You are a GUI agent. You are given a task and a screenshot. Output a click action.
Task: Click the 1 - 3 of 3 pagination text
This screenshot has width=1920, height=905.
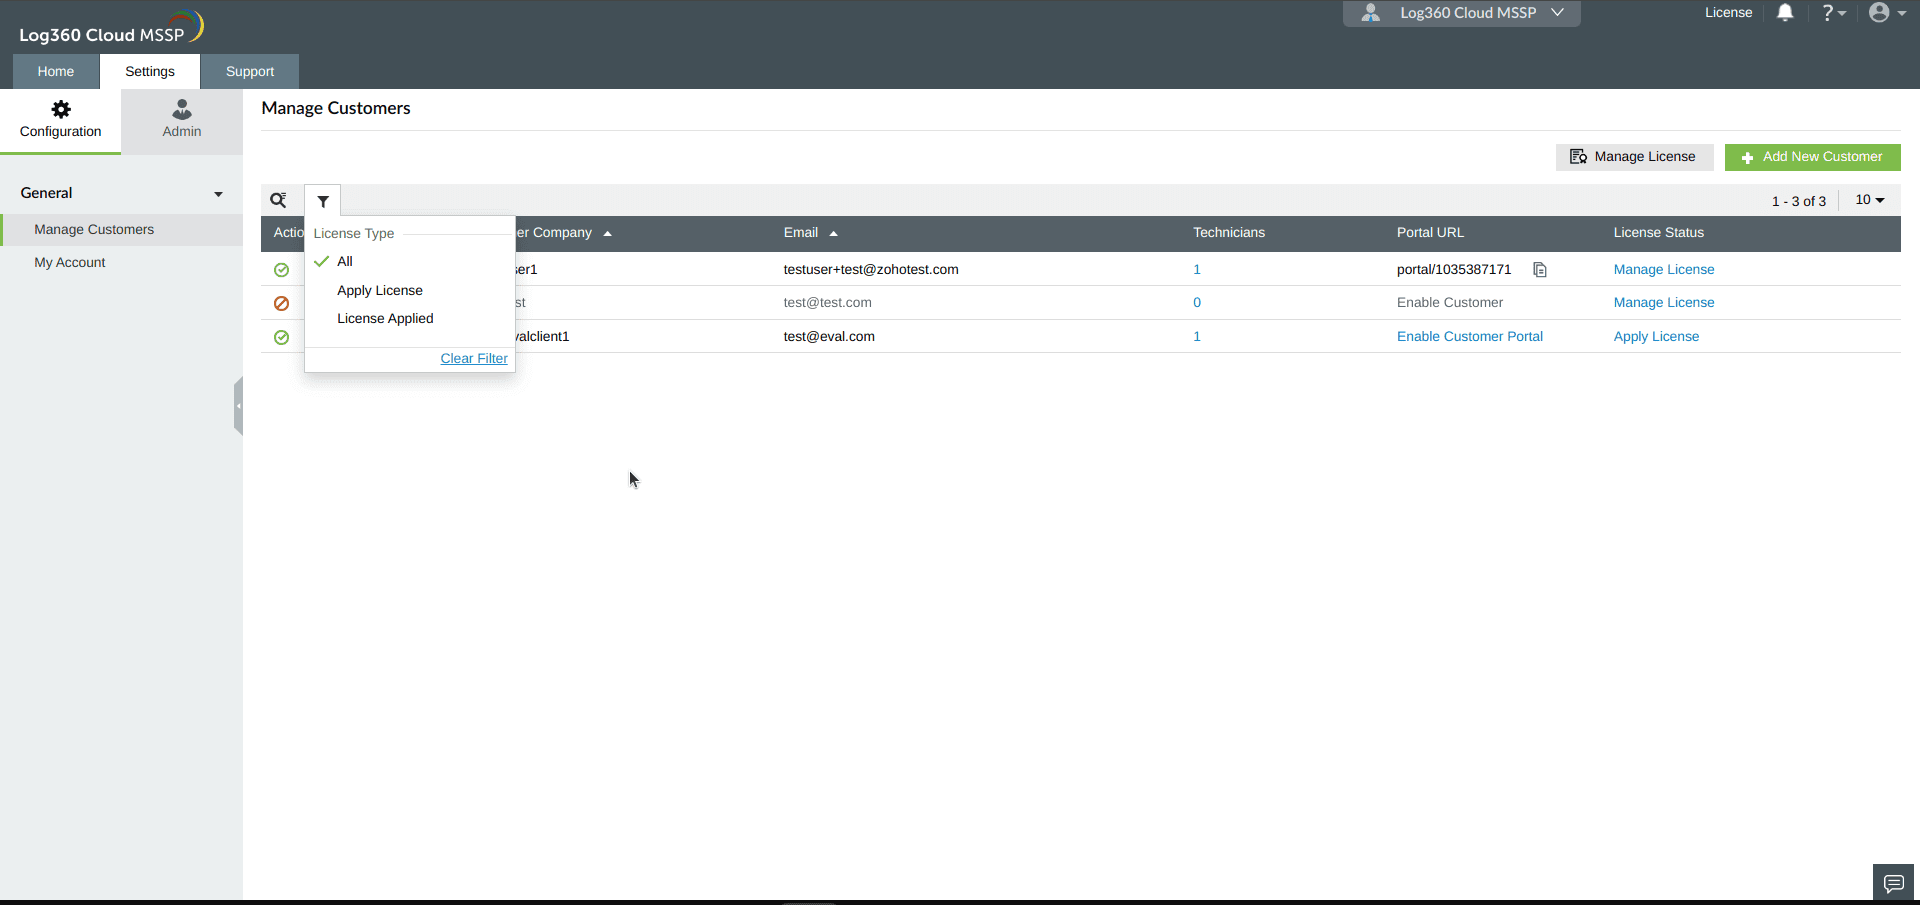(x=1799, y=201)
